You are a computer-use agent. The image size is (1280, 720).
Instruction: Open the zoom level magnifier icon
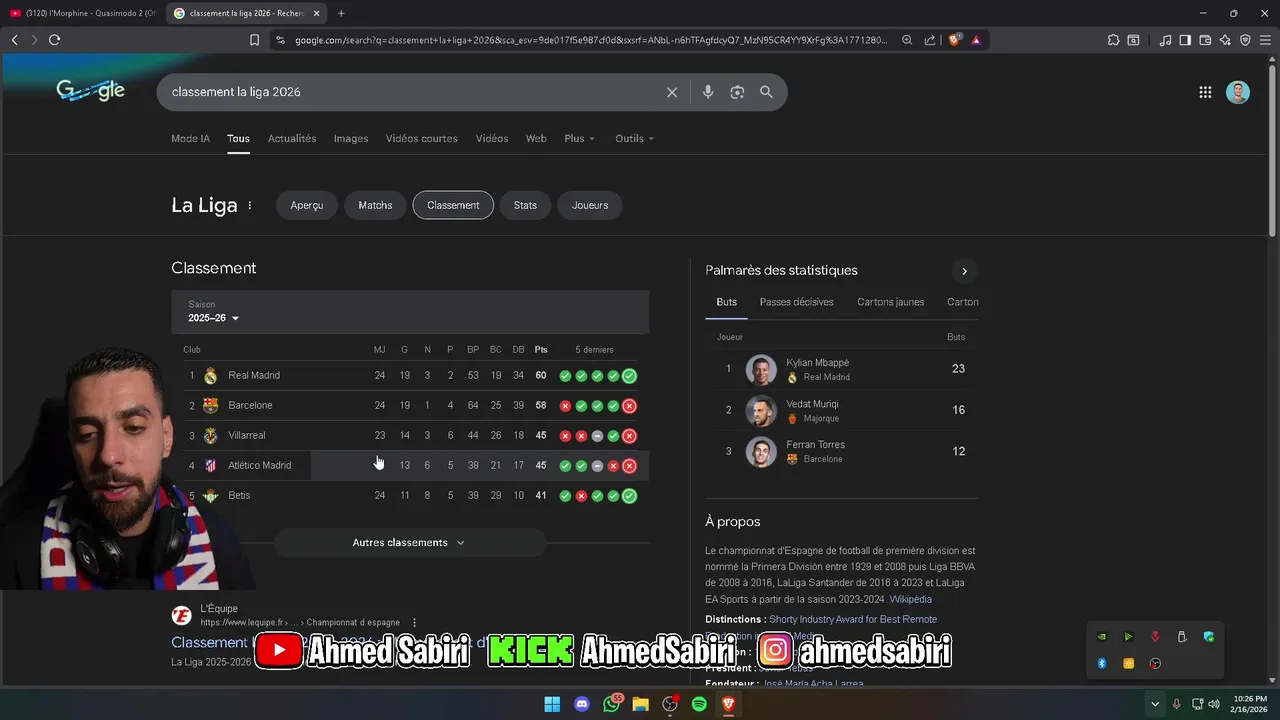pyautogui.click(x=907, y=40)
